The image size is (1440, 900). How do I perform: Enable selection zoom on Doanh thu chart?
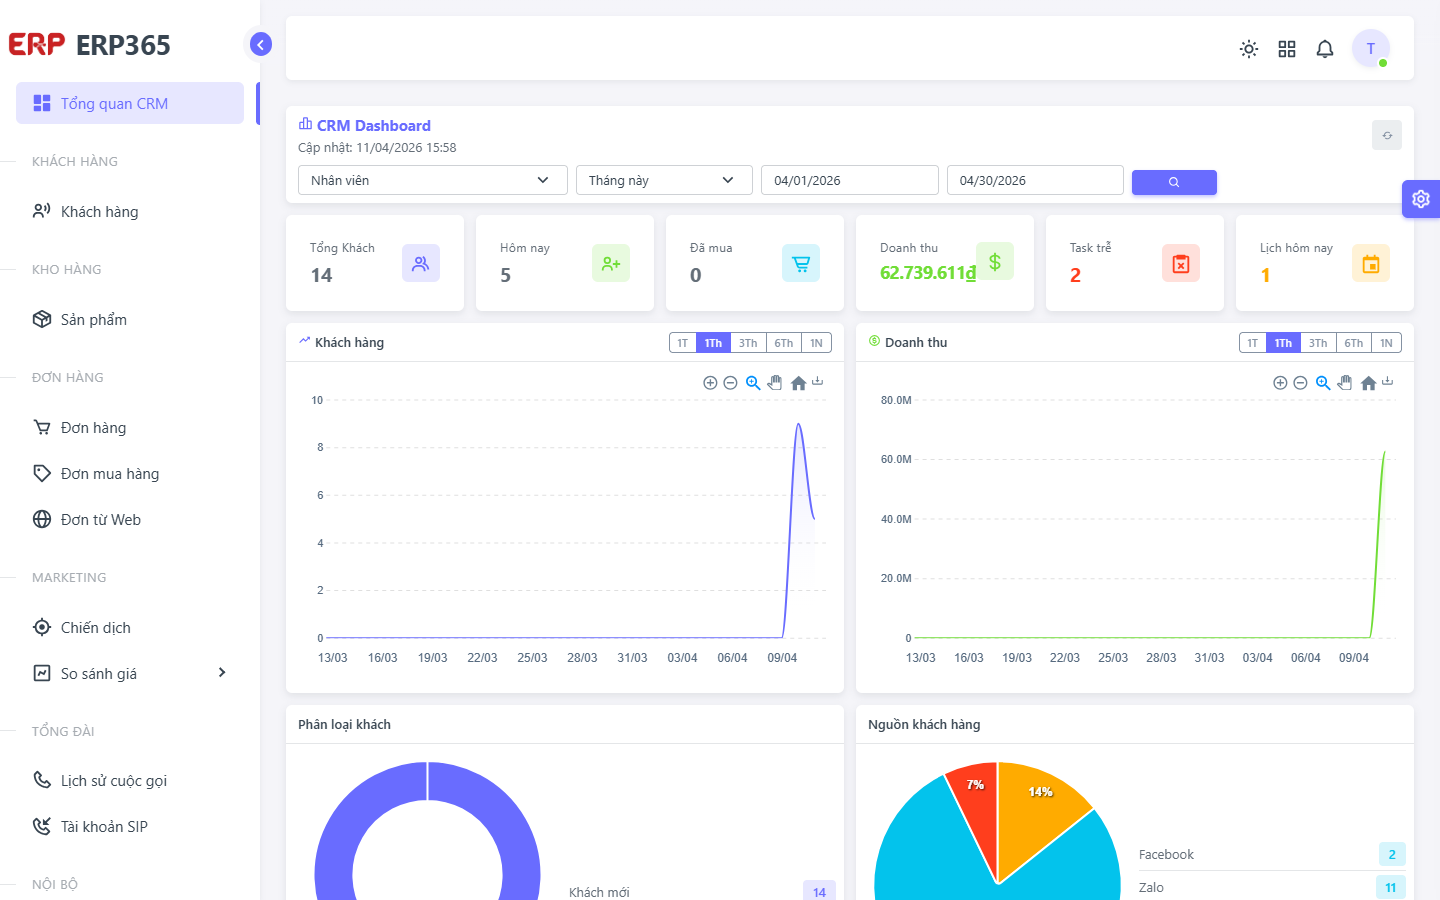tap(1323, 383)
